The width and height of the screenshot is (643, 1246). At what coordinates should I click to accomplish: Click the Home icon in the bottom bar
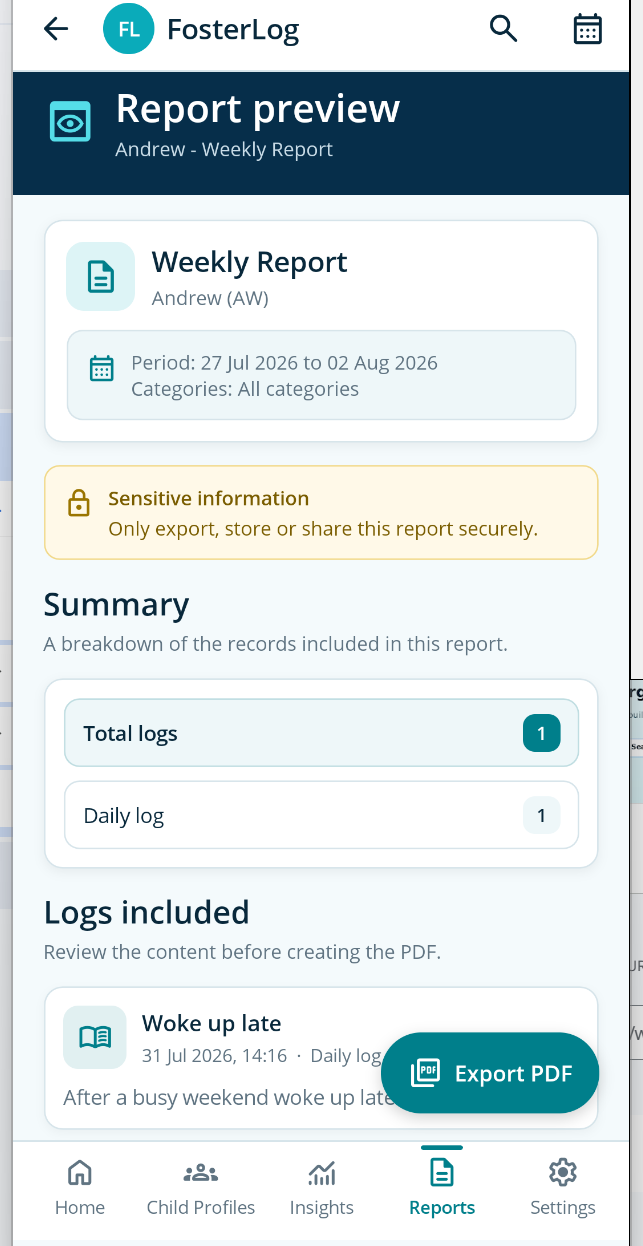[x=79, y=1172]
